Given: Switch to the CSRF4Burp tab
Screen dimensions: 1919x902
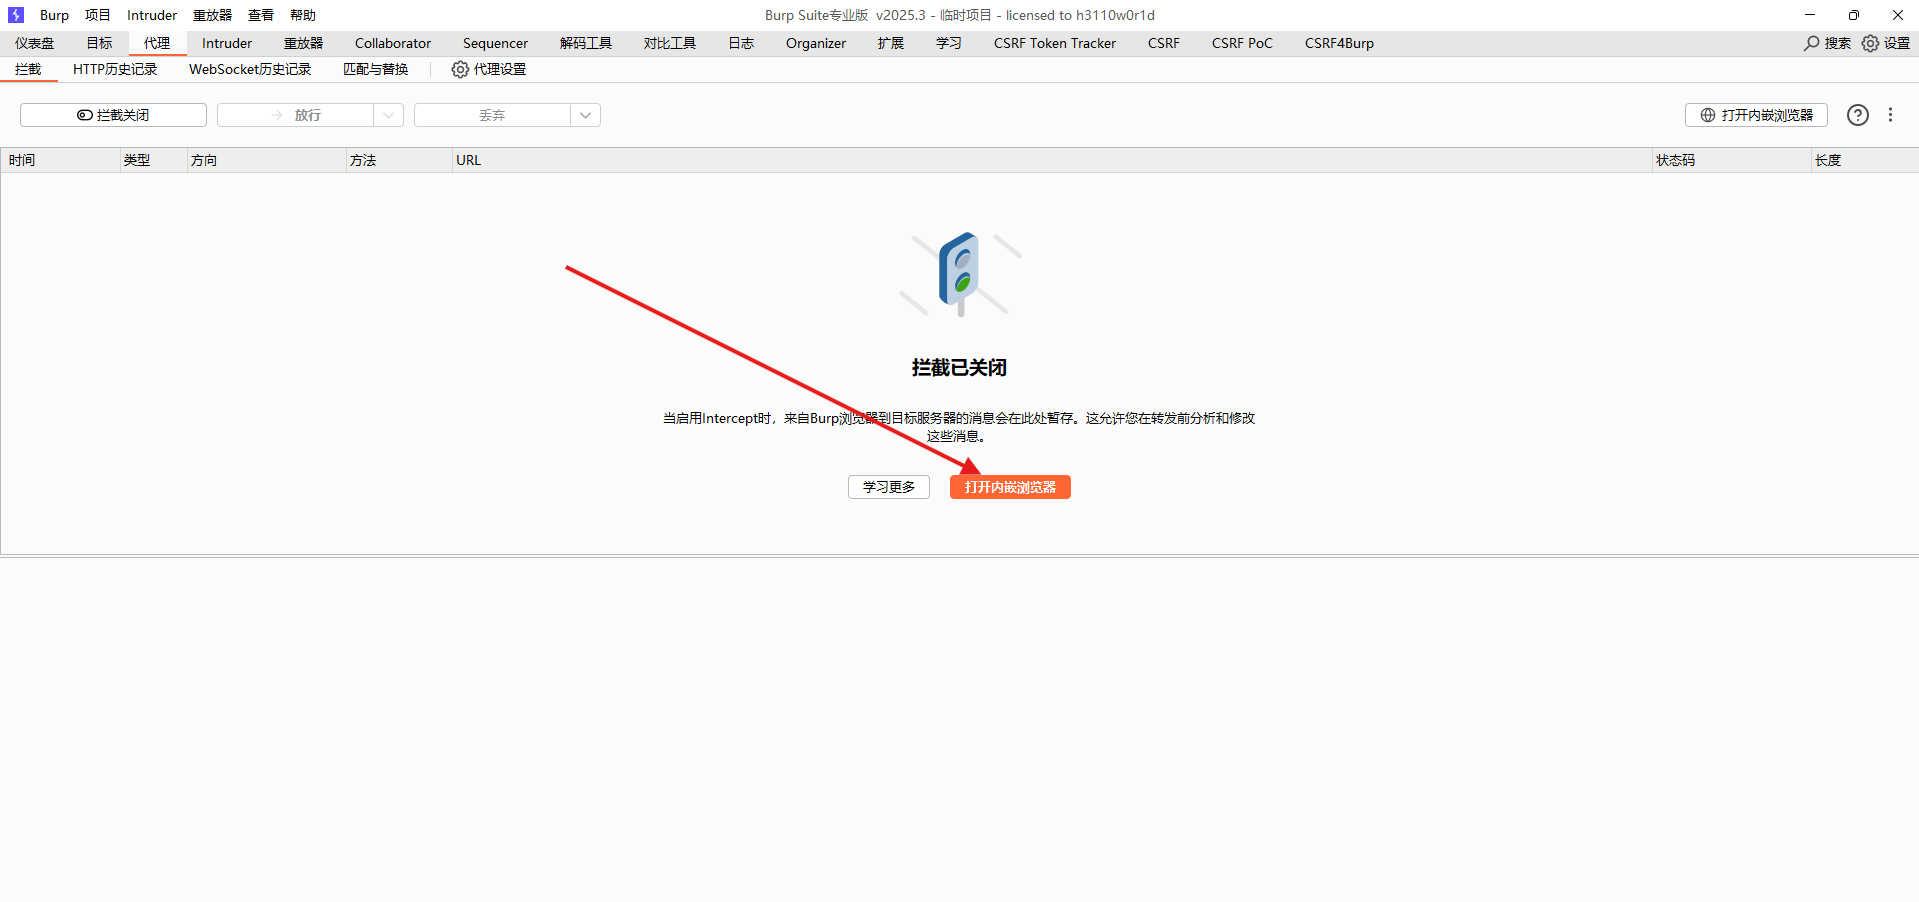Looking at the screenshot, I should click(1339, 43).
